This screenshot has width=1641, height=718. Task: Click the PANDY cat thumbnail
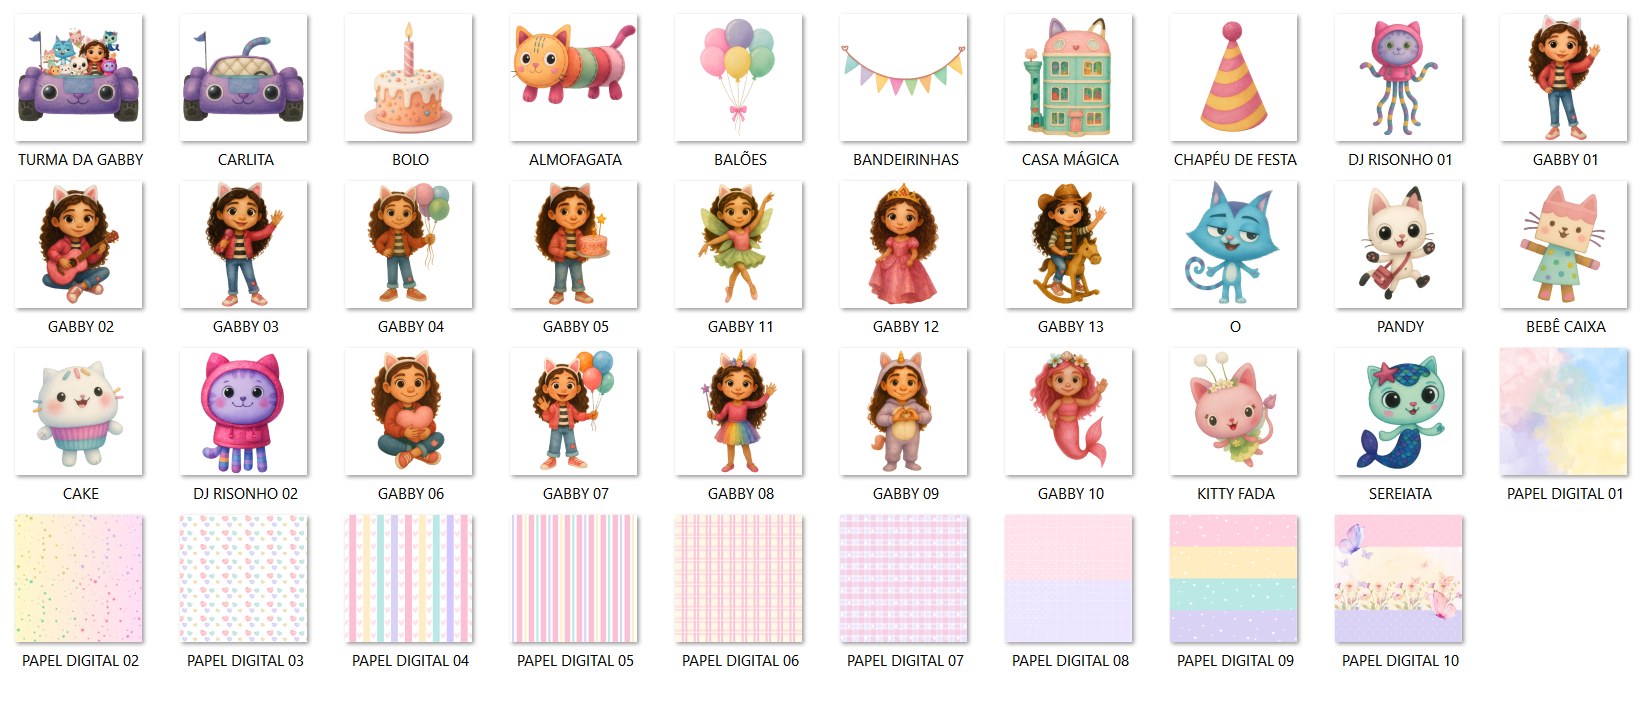tap(1399, 245)
